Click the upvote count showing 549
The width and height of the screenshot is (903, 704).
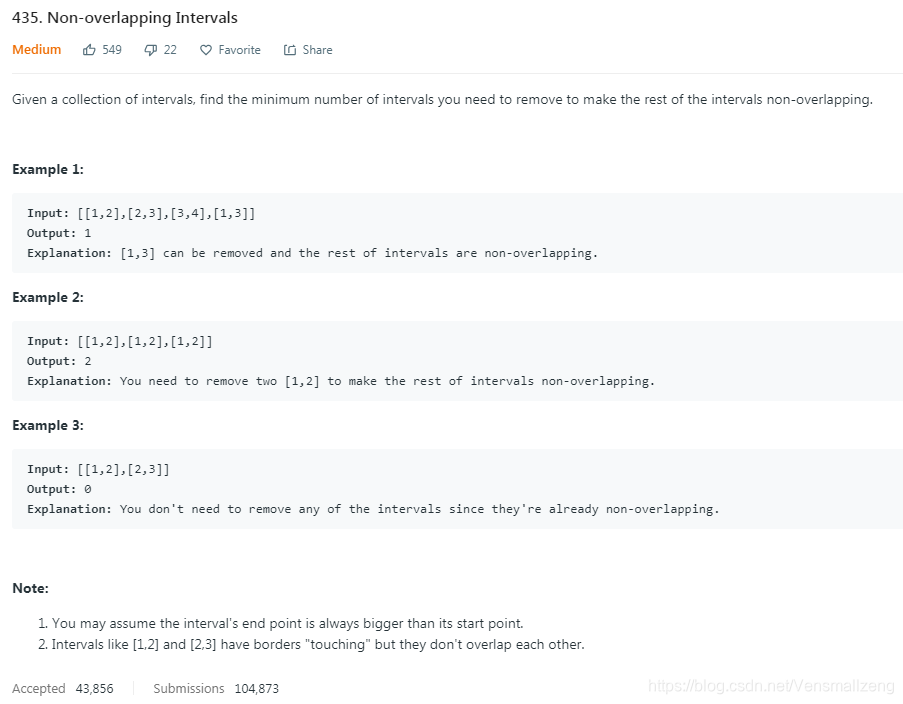click(111, 49)
